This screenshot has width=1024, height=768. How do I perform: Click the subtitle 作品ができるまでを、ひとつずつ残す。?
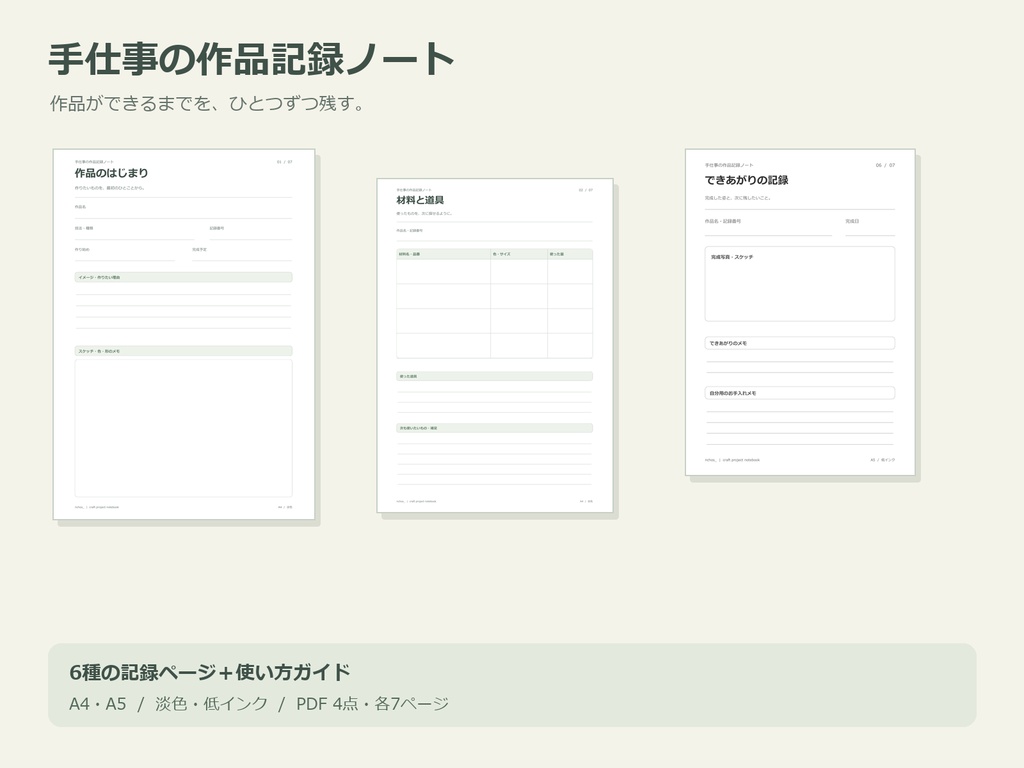click(208, 103)
